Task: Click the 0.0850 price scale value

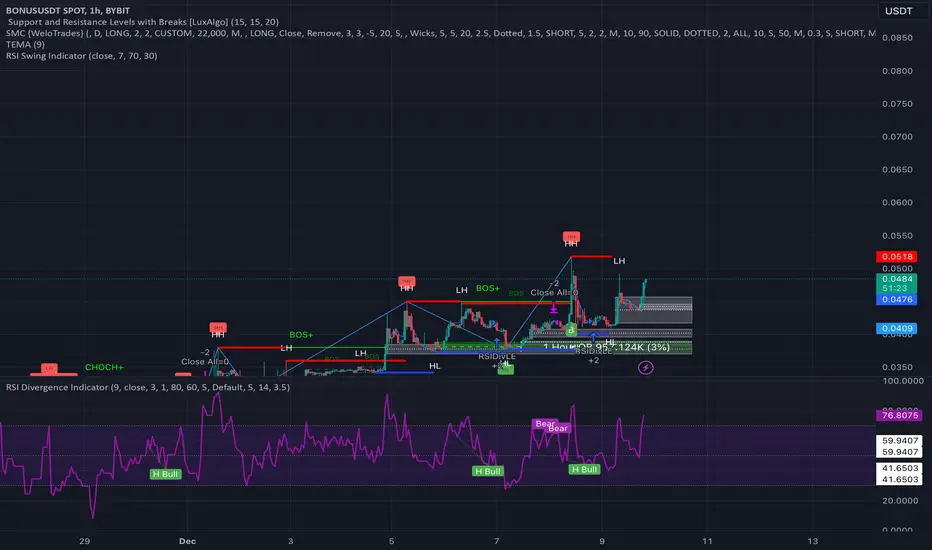Action: (x=897, y=37)
